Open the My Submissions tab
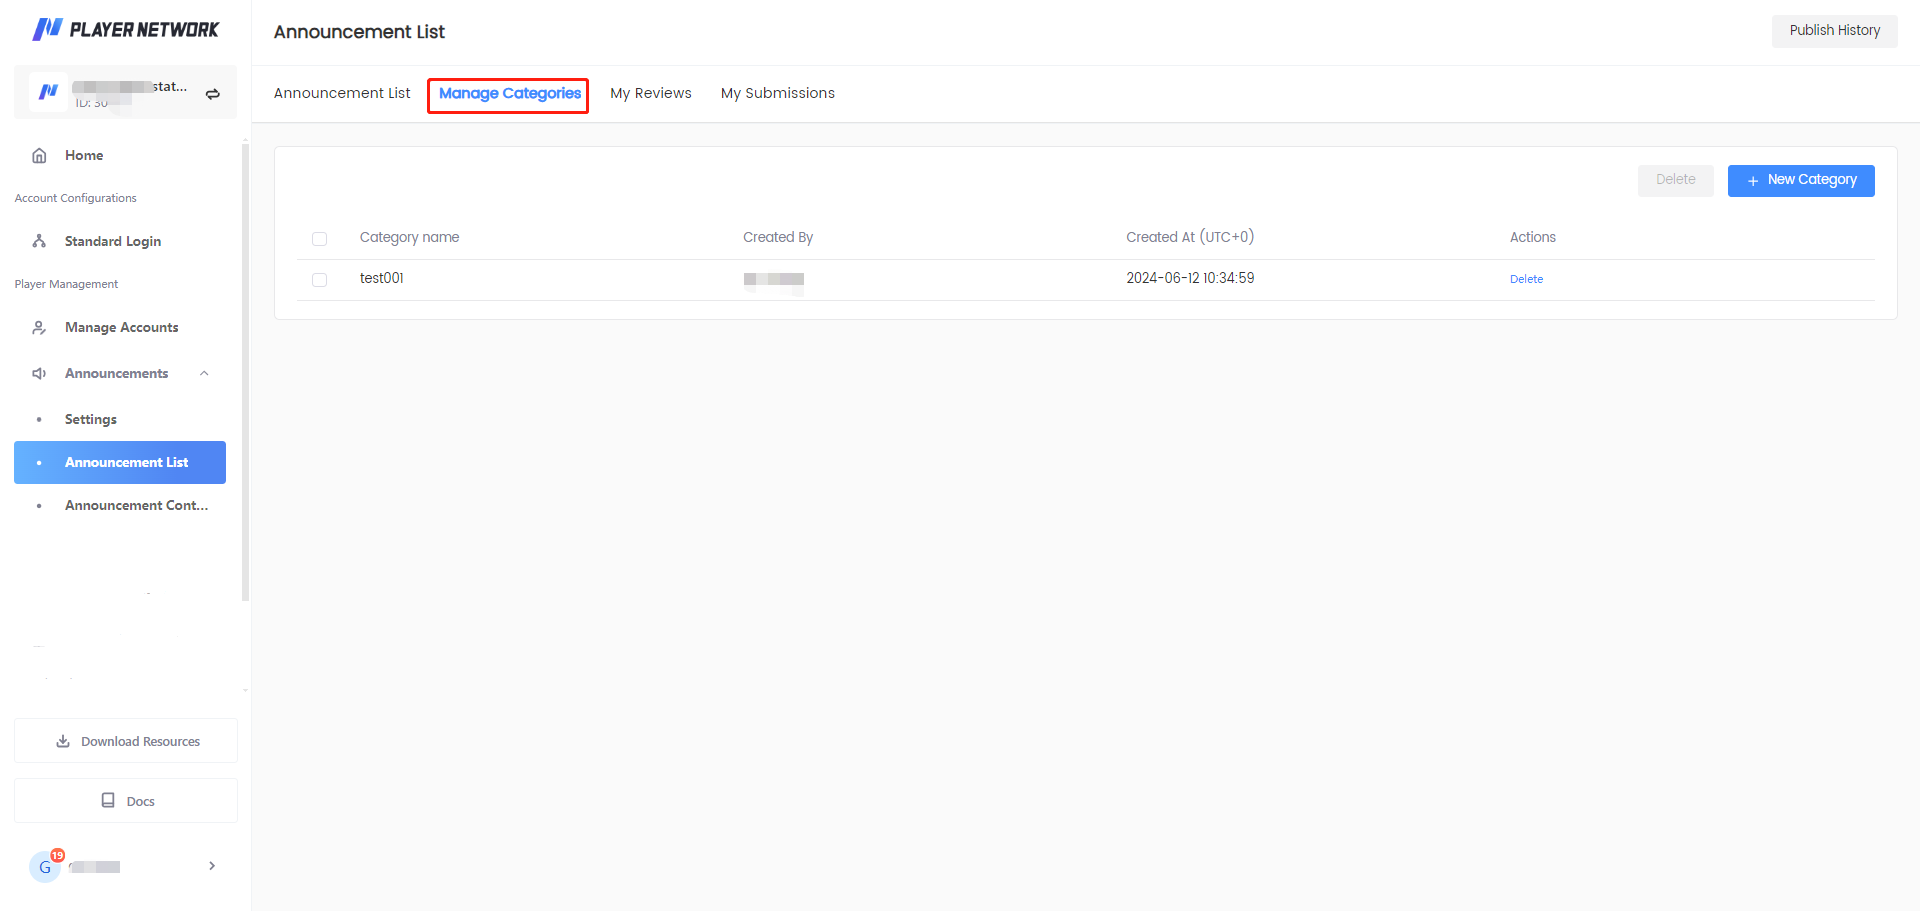The width and height of the screenshot is (1920, 911). [x=777, y=94]
